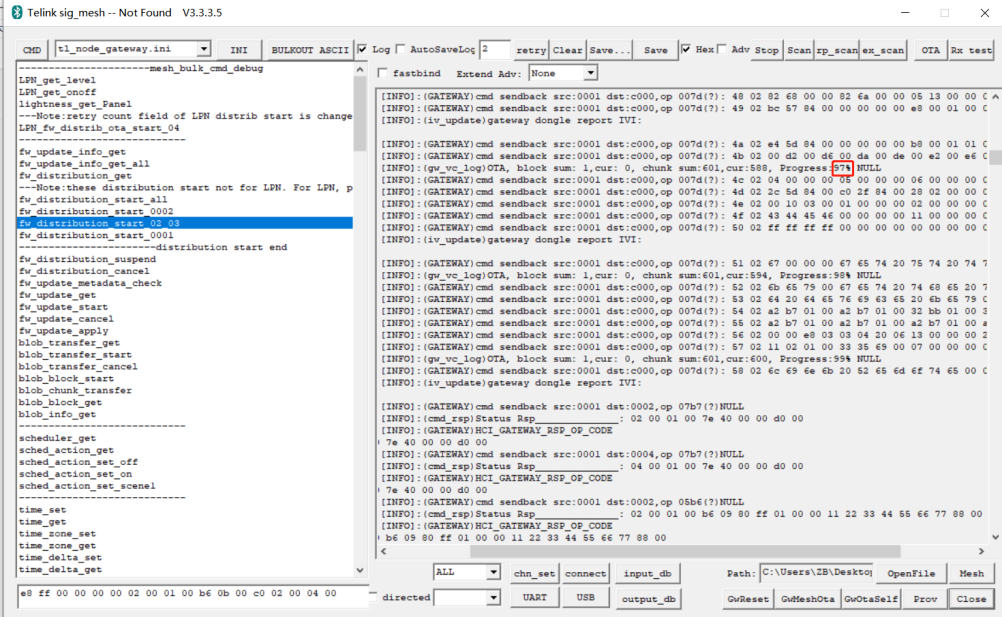This screenshot has height=617, width=1002.
Task: Click the GwReset button
Action: coord(747,598)
